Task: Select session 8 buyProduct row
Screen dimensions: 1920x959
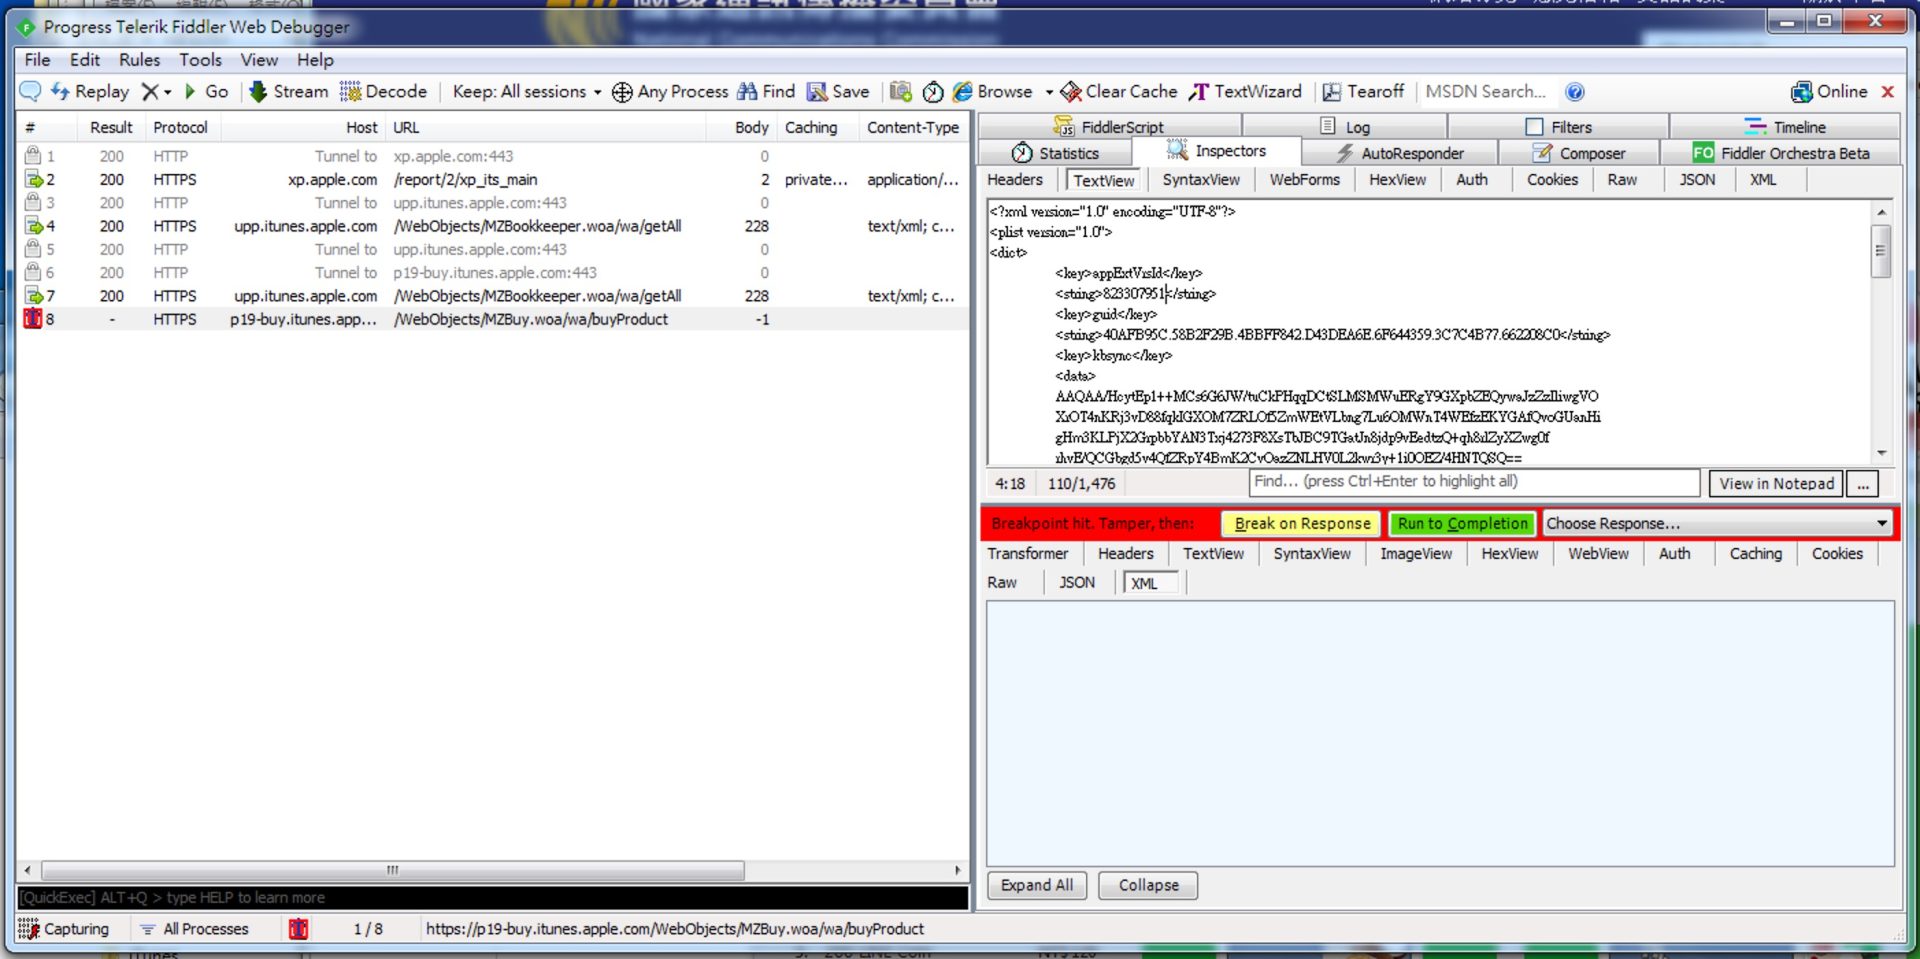Action: coord(493,320)
